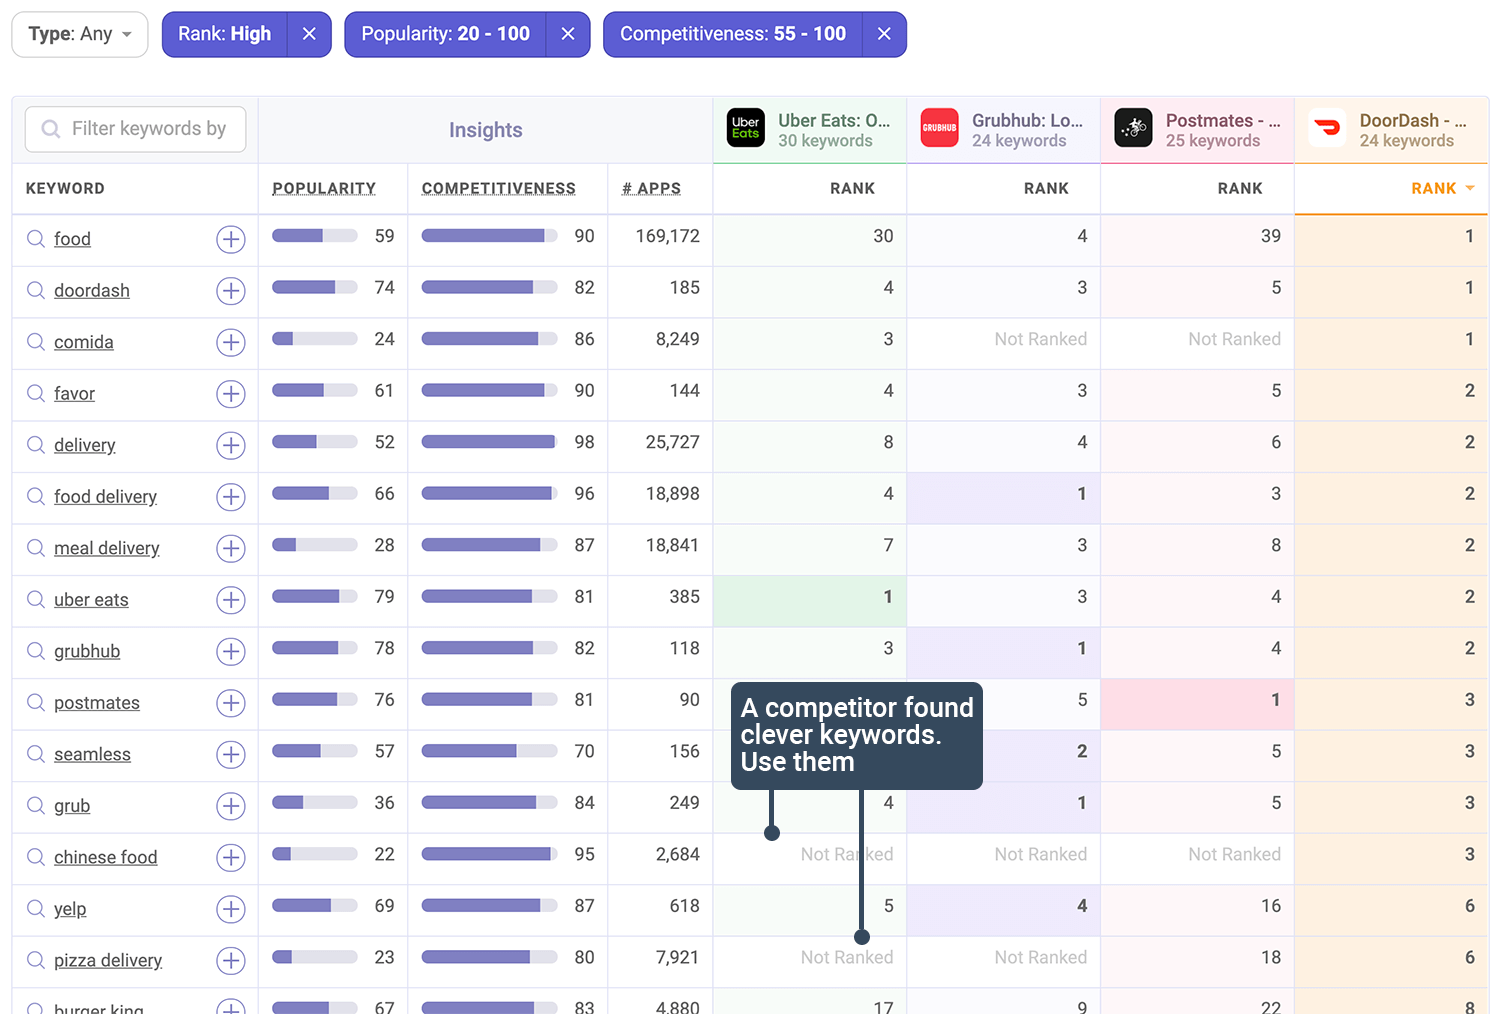Click the Uber Eats app icon
Image resolution: width=1500 pixels, height=1014 pixels.
tap(746, 128)
